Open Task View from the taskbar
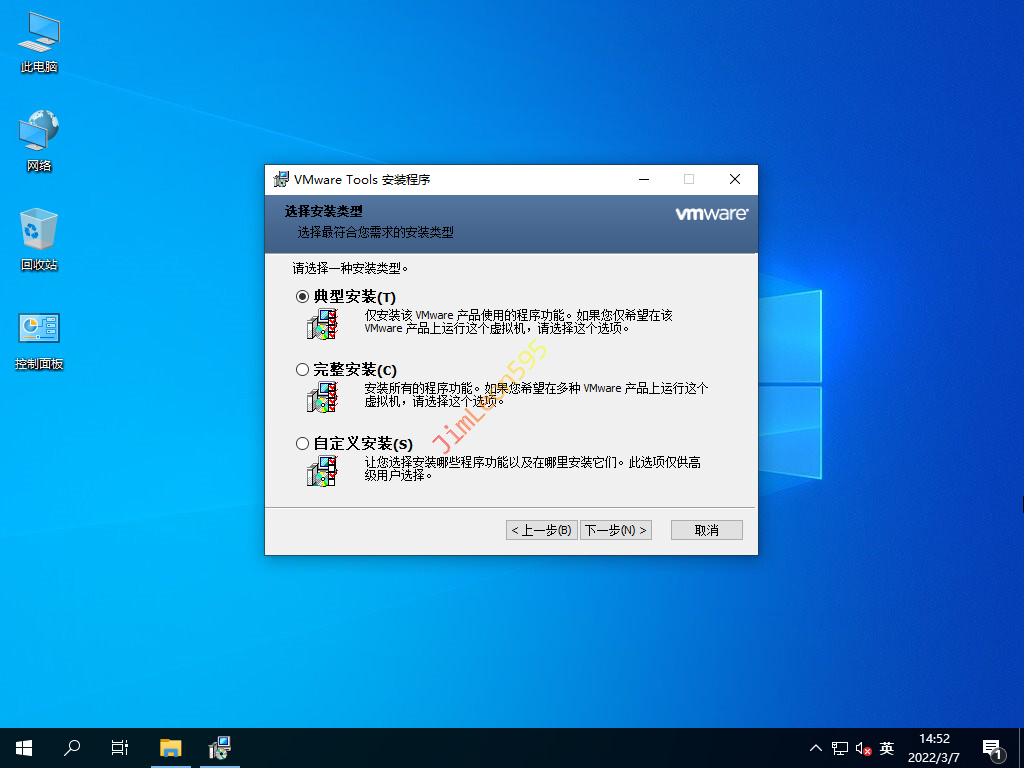The image size is (1024, 768). 120,747
